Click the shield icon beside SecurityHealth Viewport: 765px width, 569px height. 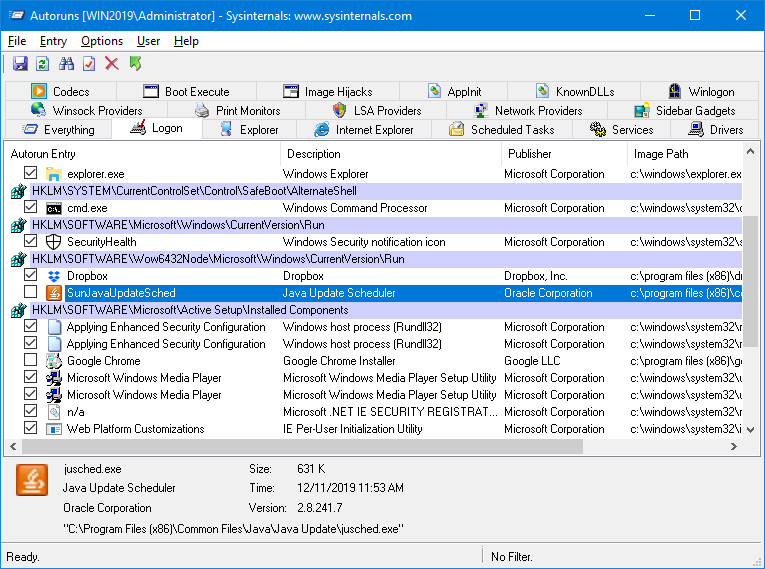point(53,242)
